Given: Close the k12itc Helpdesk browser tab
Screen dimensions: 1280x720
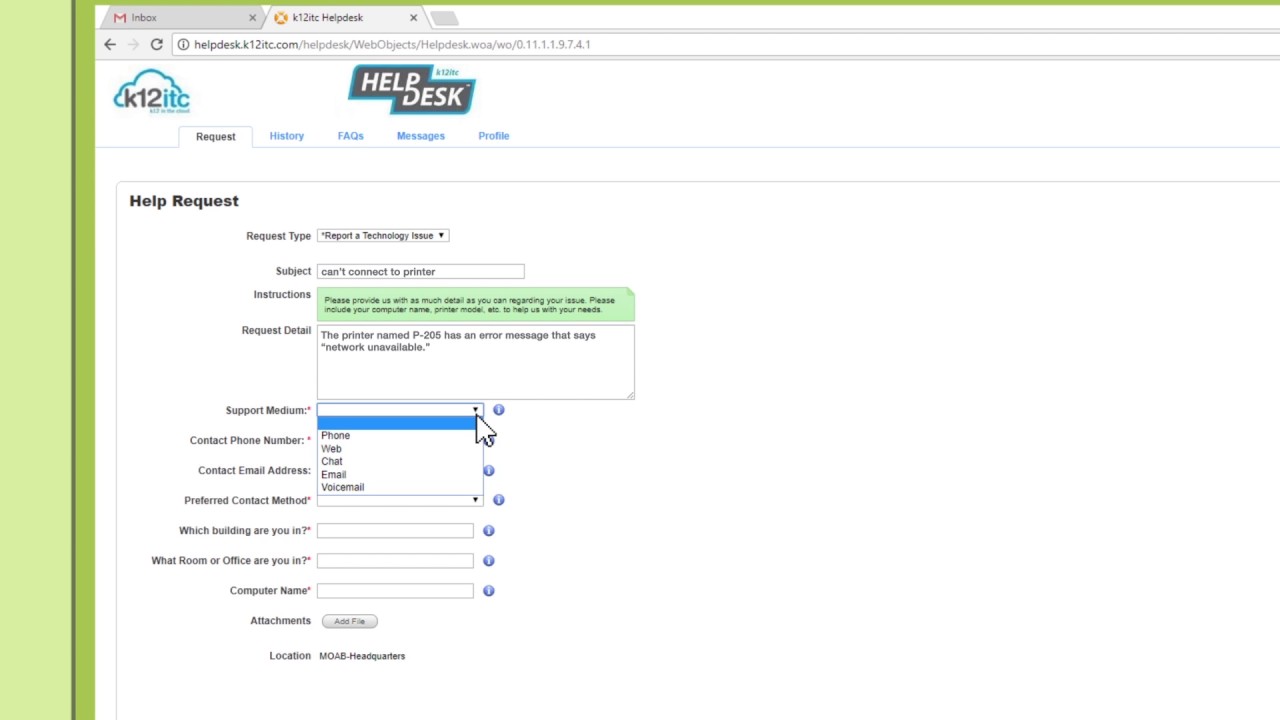Looking at the screenshot, I should (413, 18).
